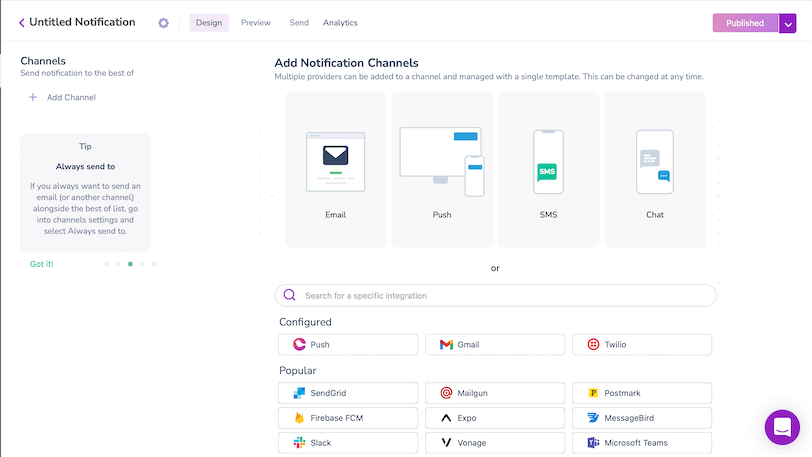Image resolution: width=812 pixels, height=457 pixels.
Task: Dismiss tip with Got it! link
Action: pos(42,264)
